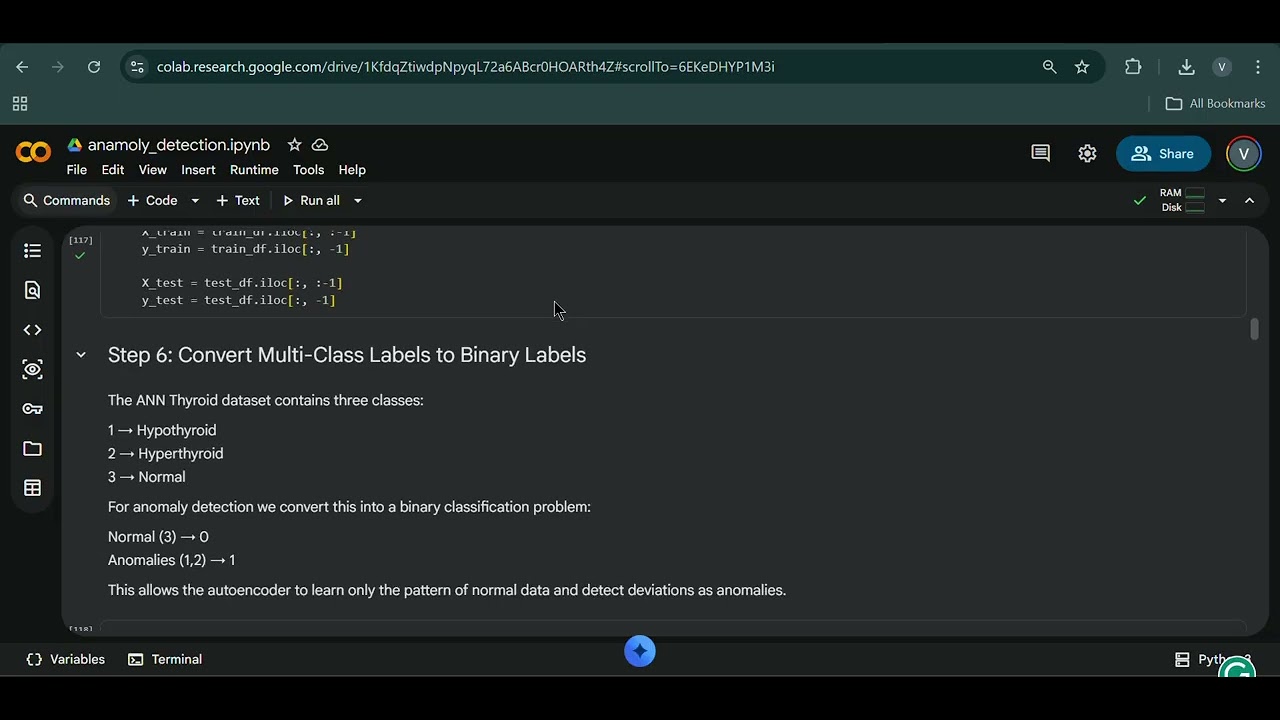Click the text '2 → Hyperthyroid'
The width and height of the screenshot is (1280, 720).
click(165, 454)
